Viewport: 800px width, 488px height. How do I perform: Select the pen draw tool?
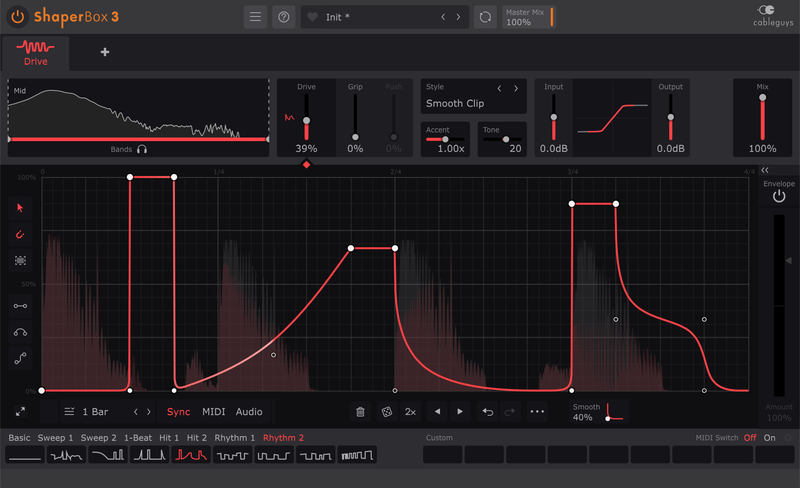pos(20,234)
